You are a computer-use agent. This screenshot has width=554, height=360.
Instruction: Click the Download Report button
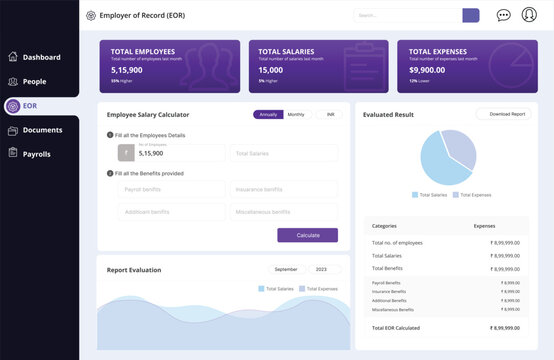tap(504, 114)
